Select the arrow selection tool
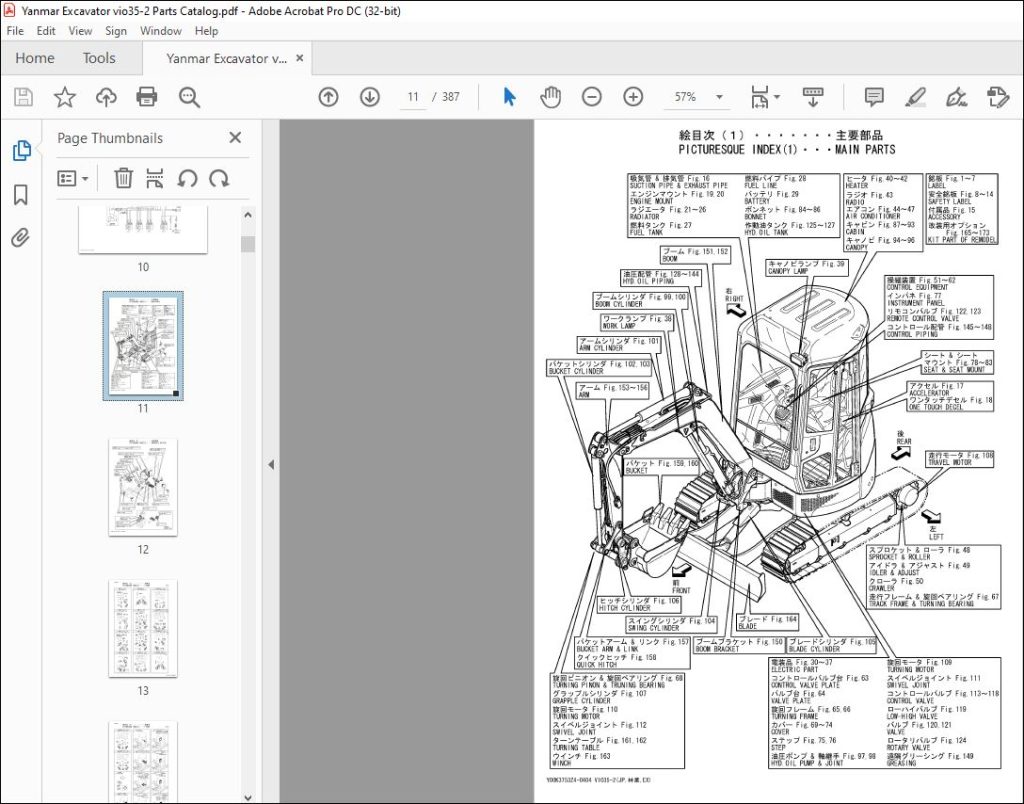 (509, 97)
